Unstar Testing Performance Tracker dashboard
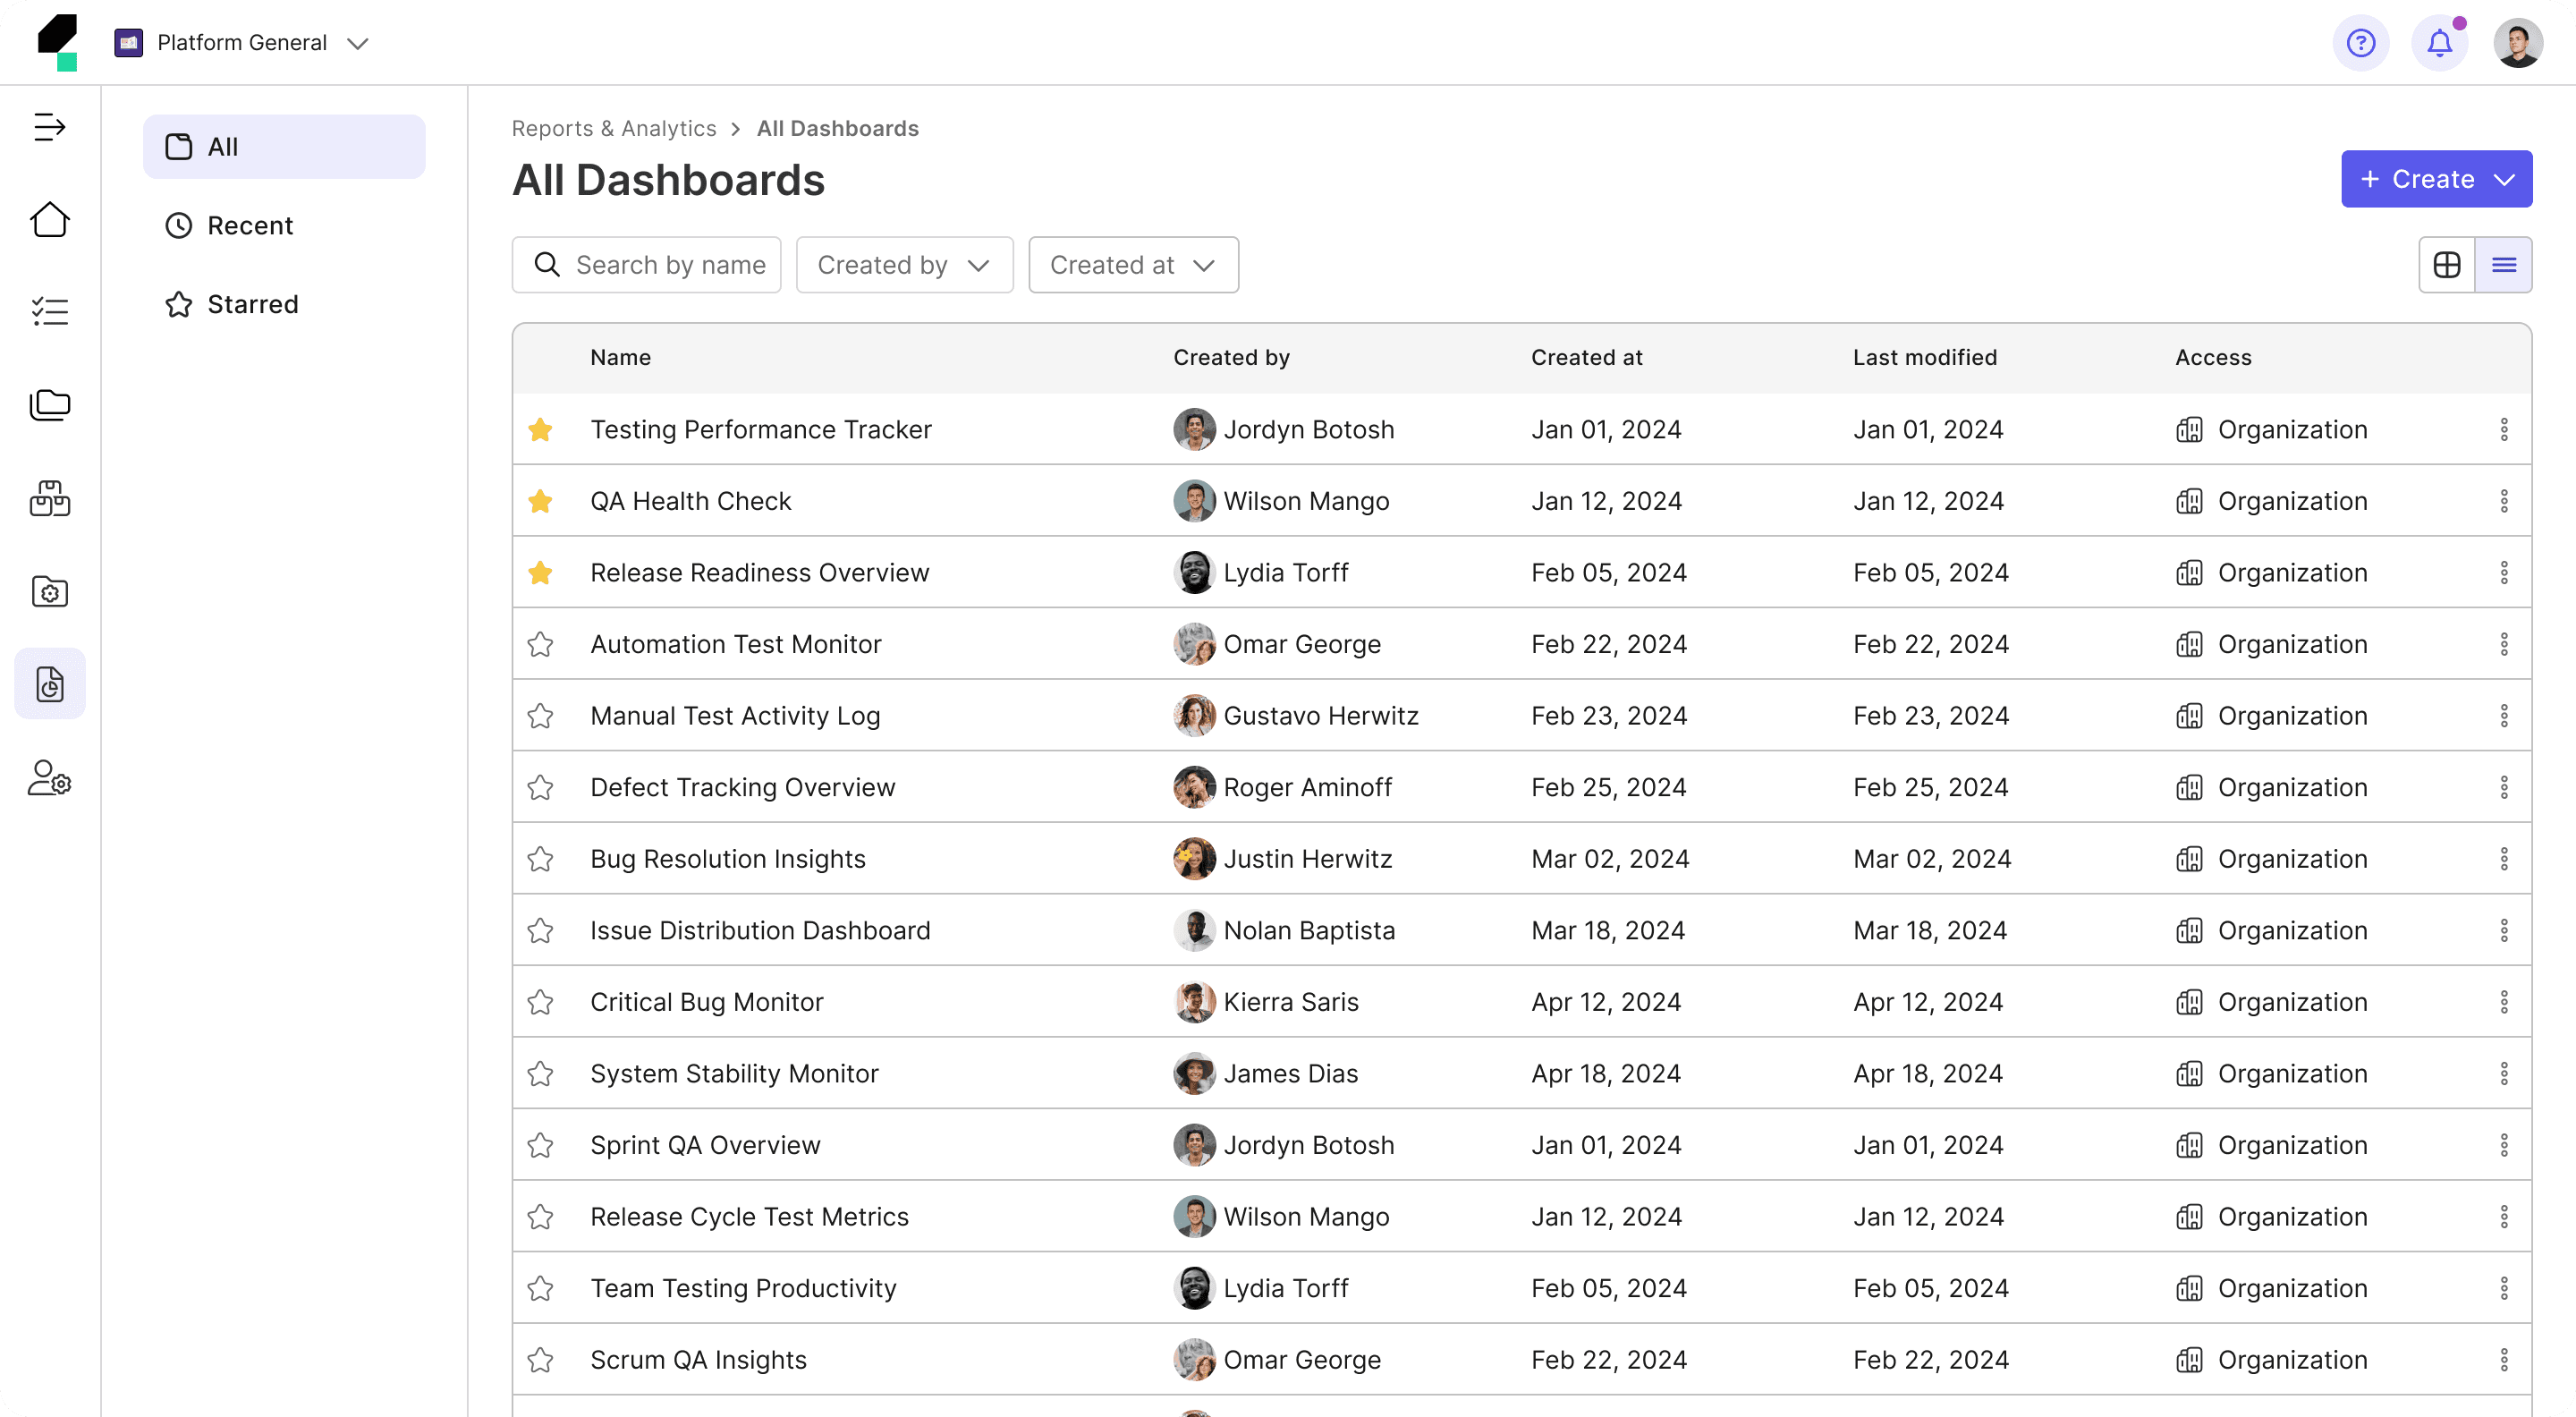The height and width of the screenshot is (1417, 2576). pos(540,430)
